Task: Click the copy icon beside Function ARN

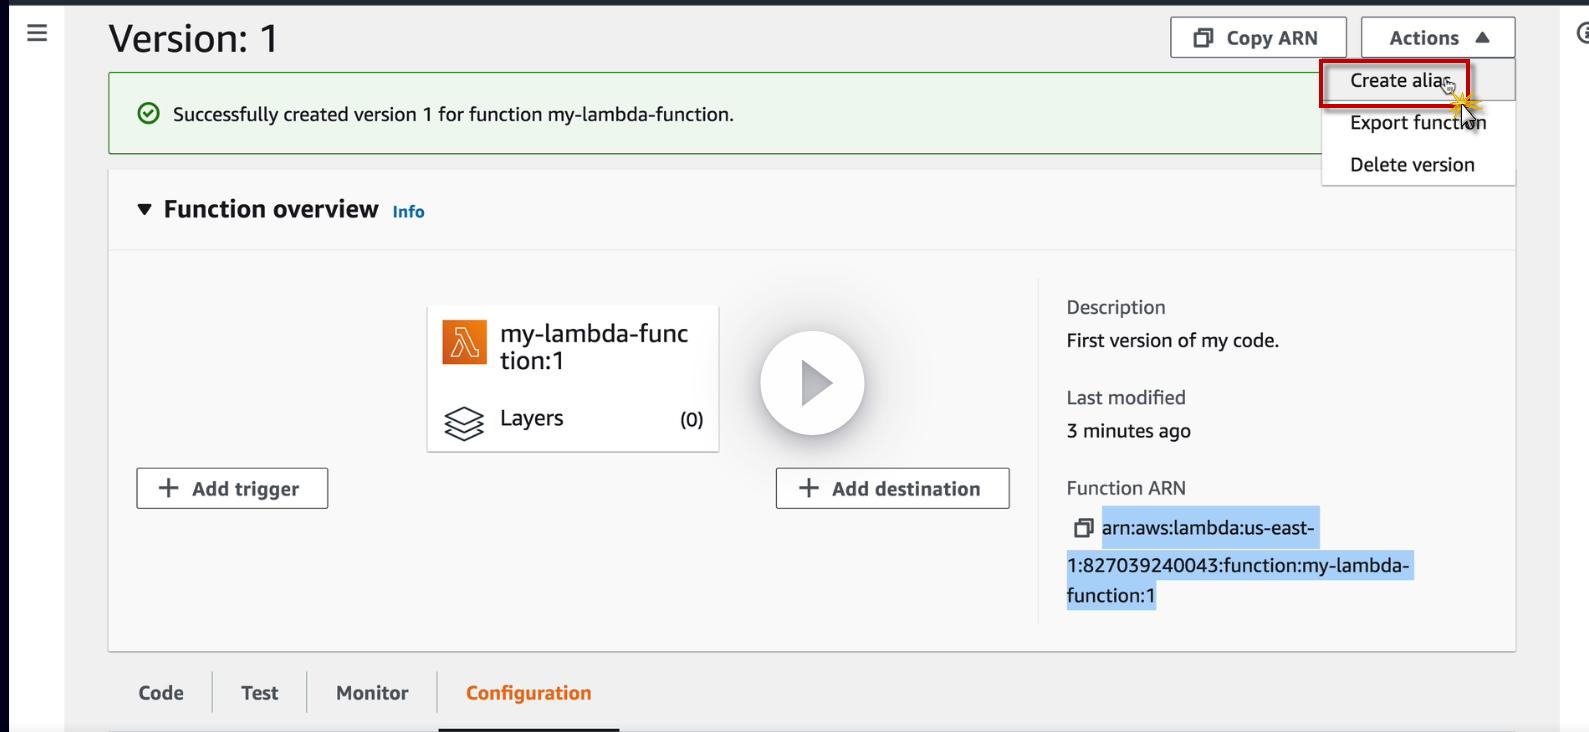Action: pos(1083,528)
